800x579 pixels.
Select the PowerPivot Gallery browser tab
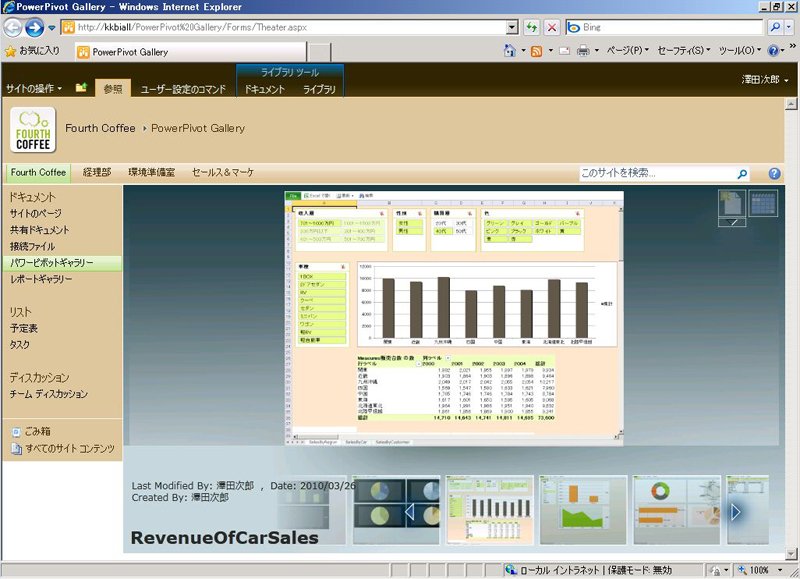(191, 52)
